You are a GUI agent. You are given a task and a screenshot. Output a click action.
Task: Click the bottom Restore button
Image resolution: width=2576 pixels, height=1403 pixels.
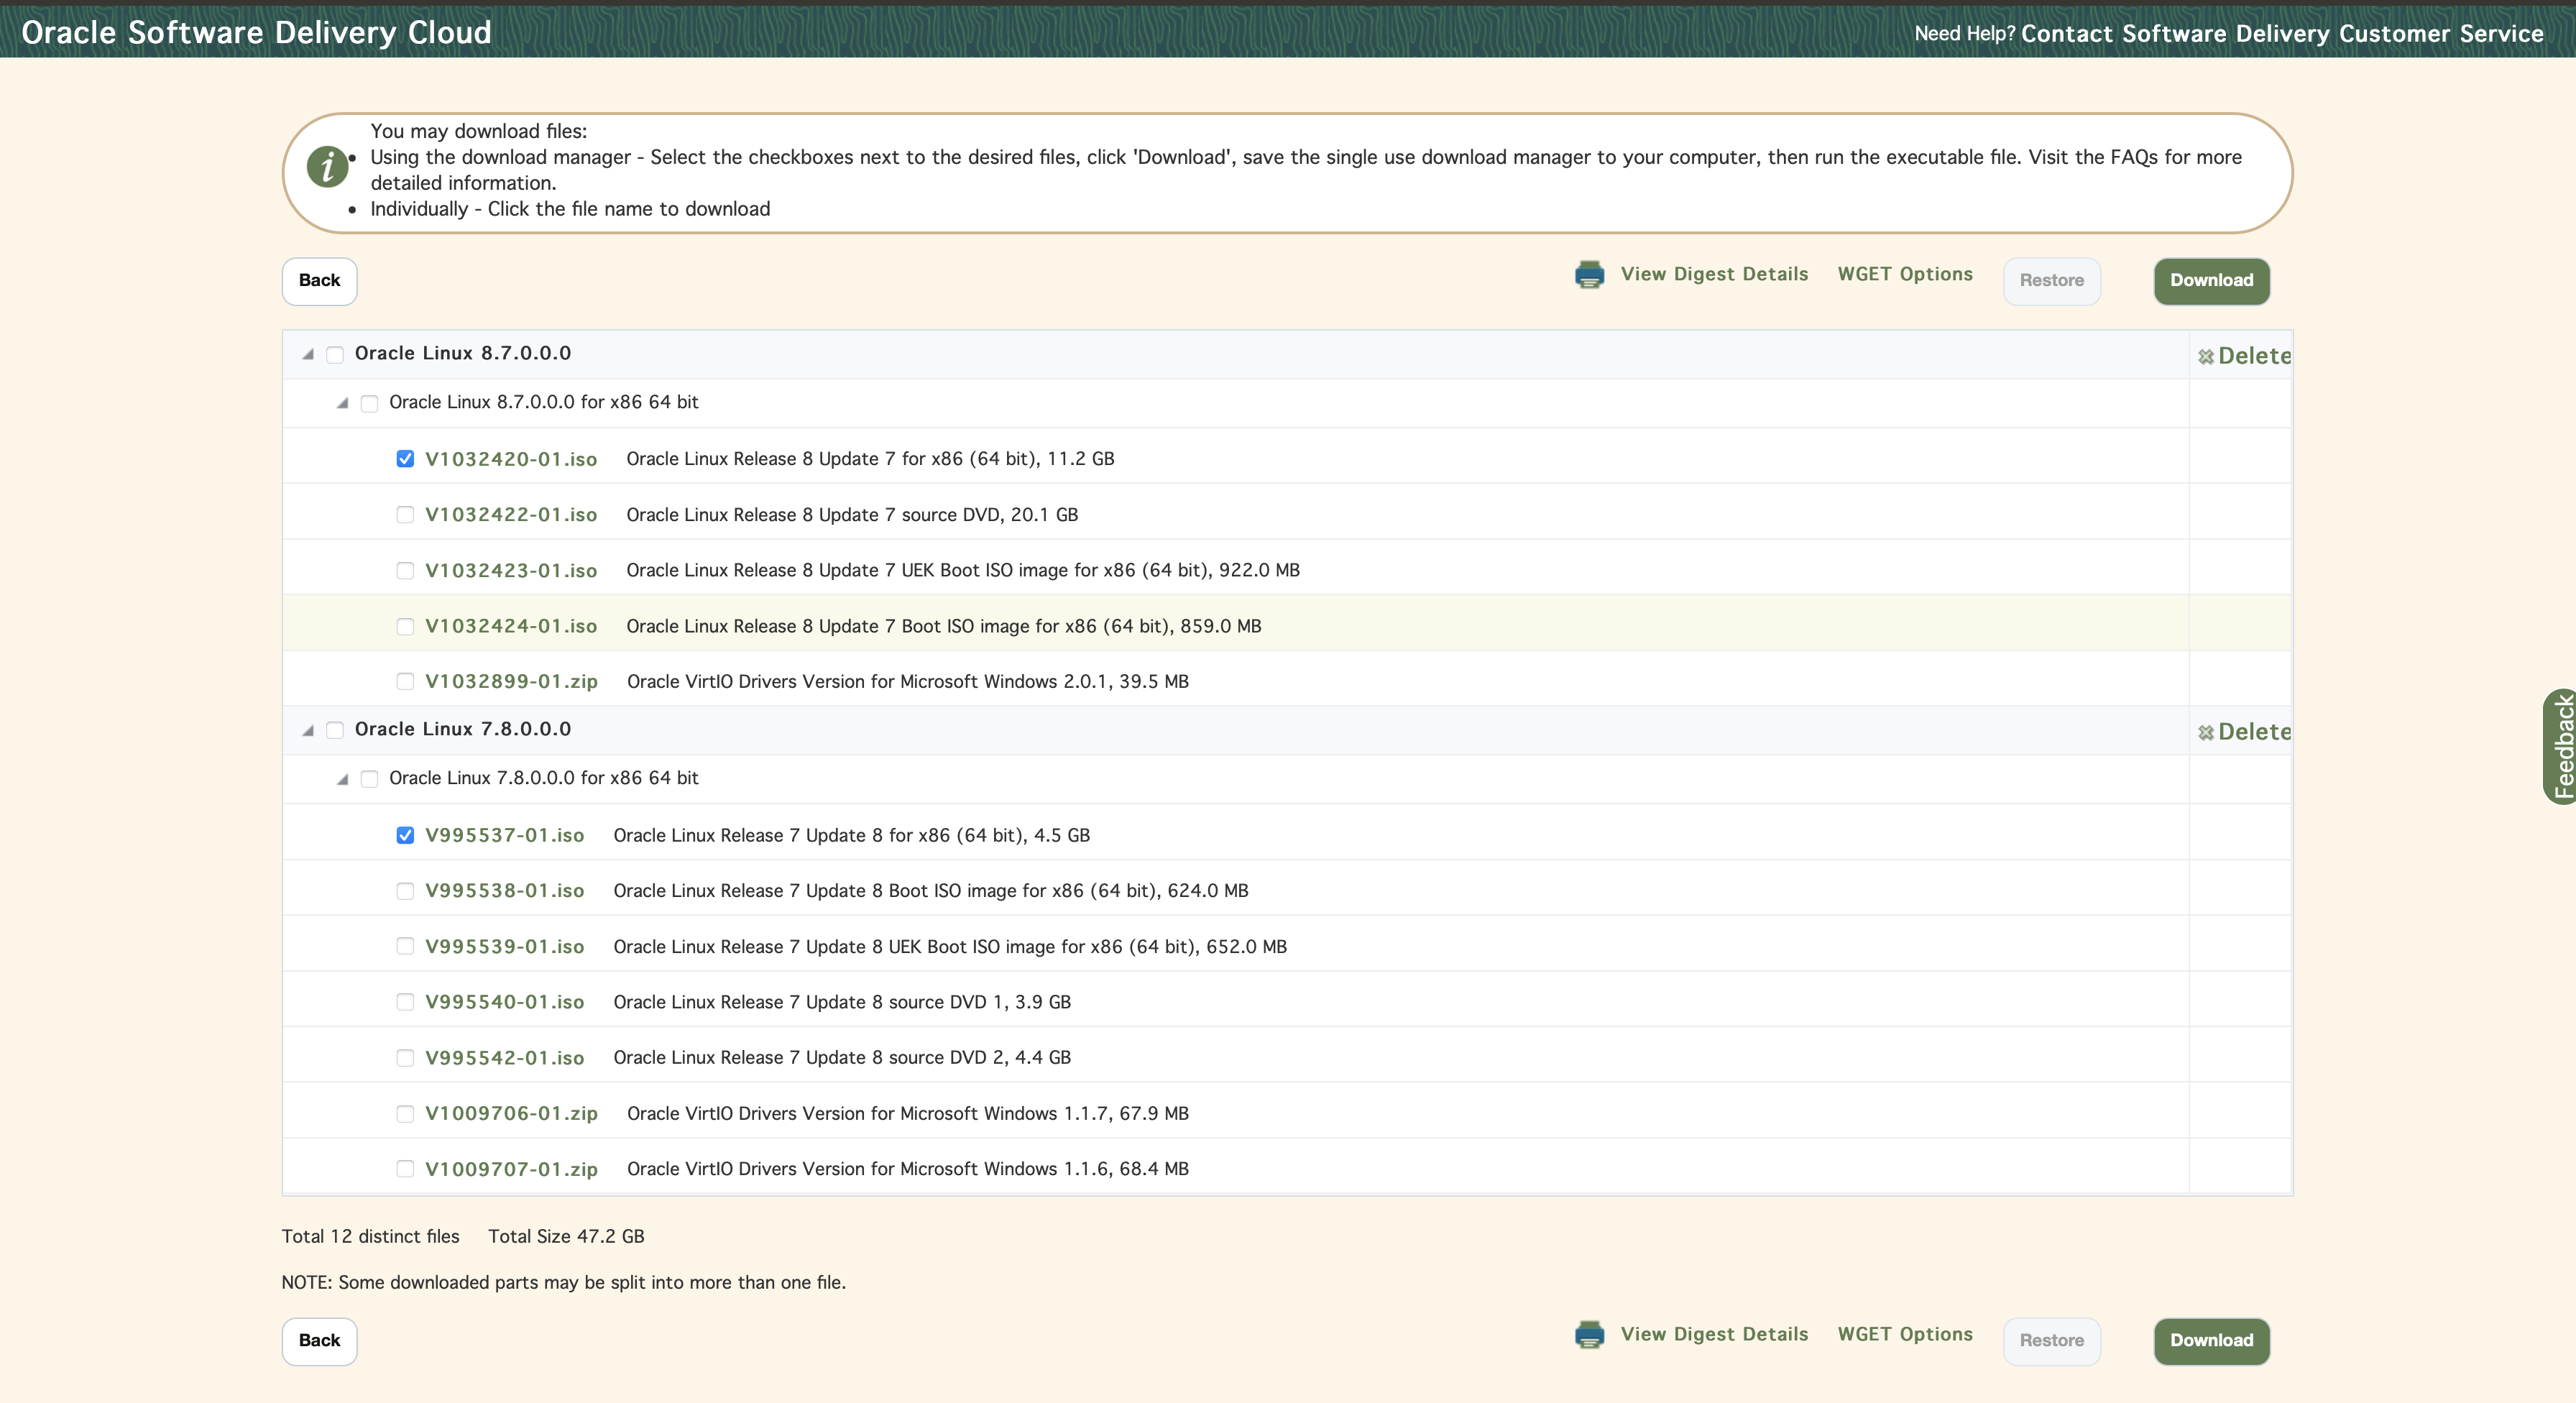click(x=2051, y=1341)
